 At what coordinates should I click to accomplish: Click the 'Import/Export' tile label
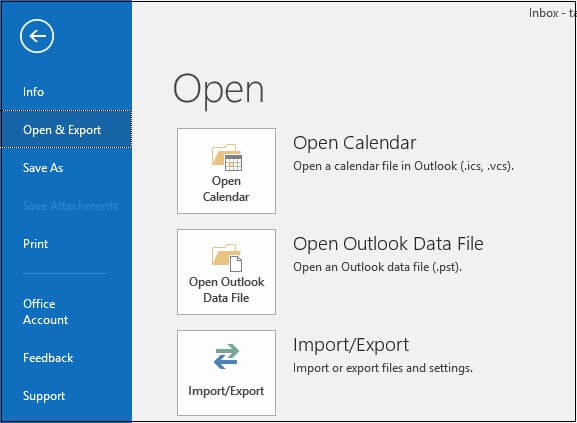(226, 391)
